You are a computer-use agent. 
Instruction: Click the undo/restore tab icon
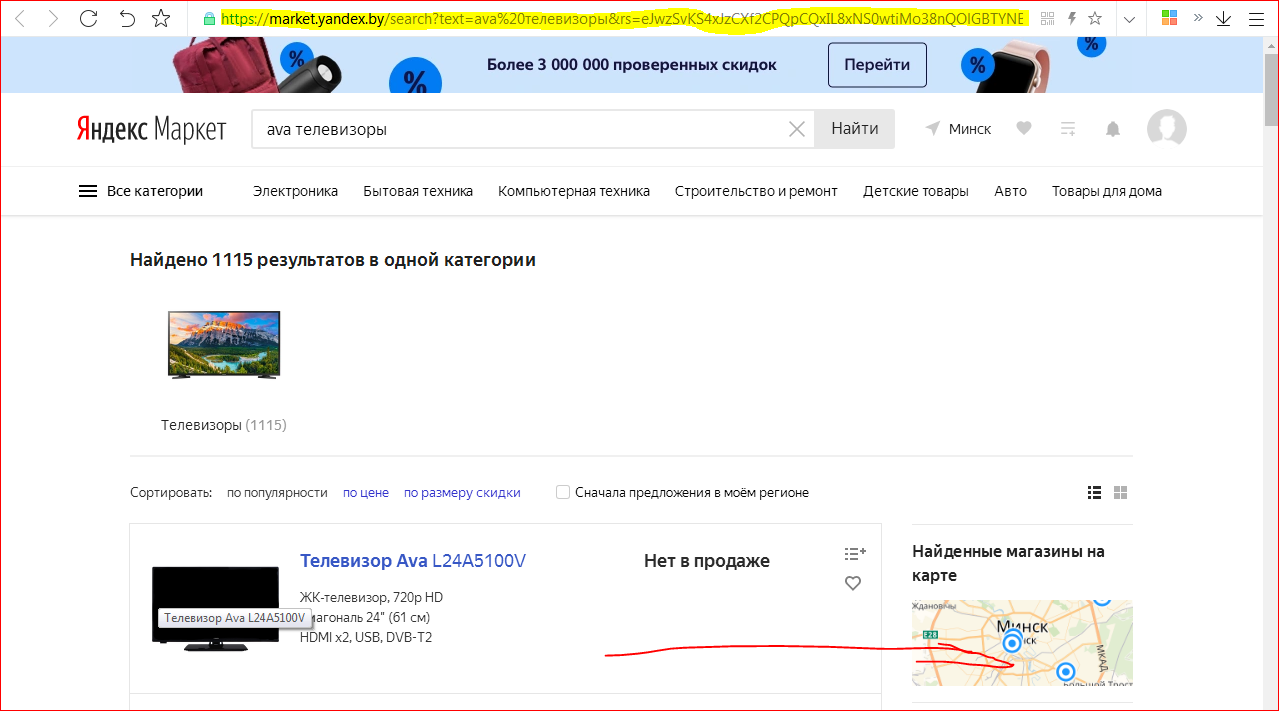[126, 18]
